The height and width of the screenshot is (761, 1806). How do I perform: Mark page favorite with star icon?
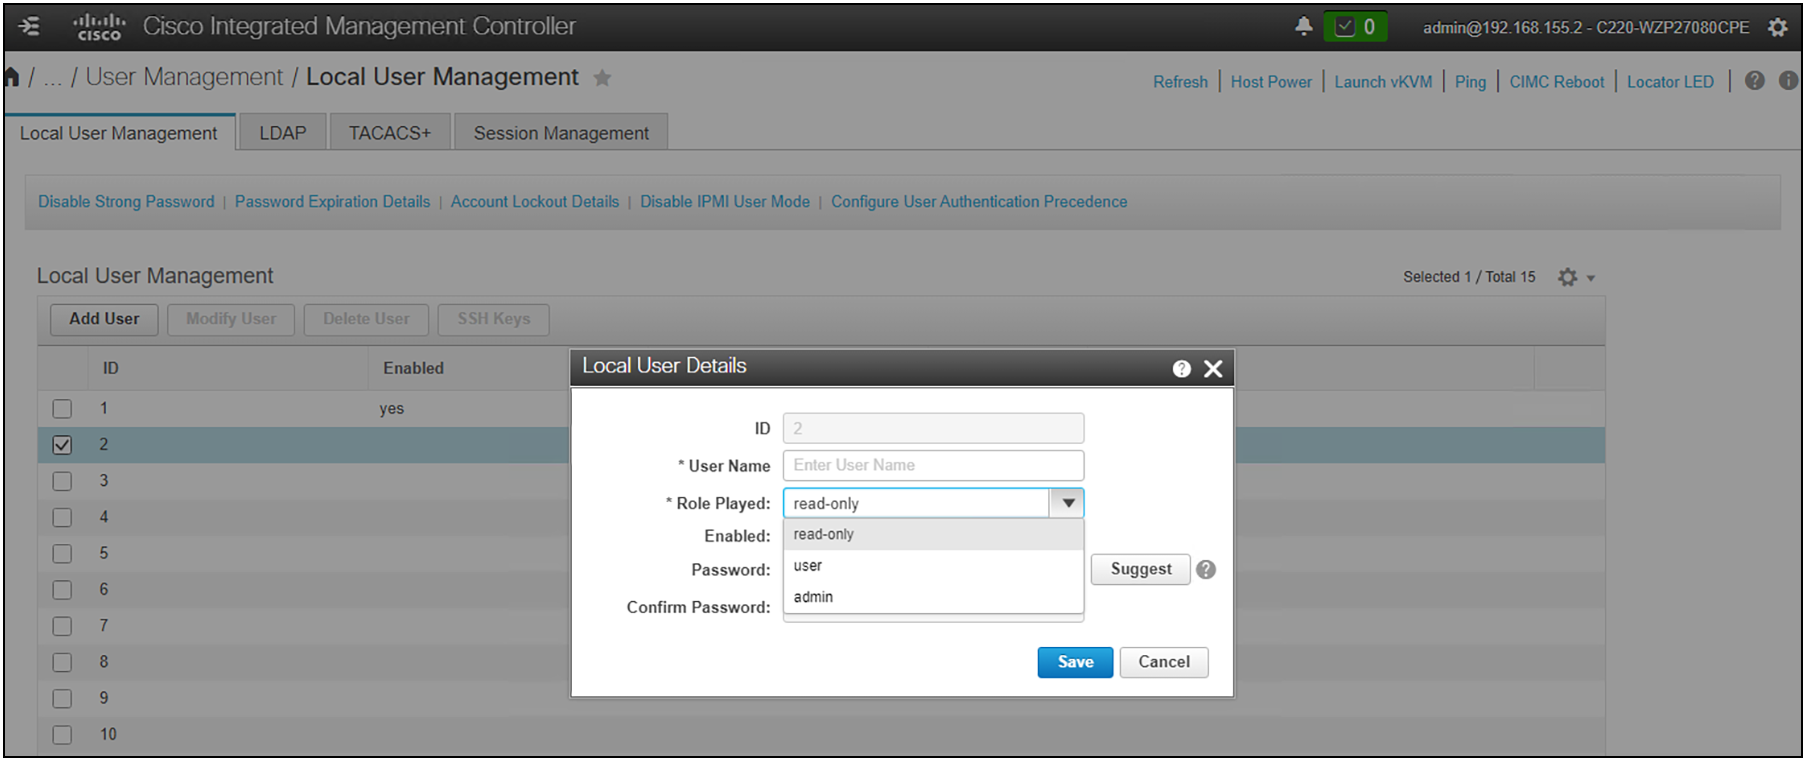[602, 78]
